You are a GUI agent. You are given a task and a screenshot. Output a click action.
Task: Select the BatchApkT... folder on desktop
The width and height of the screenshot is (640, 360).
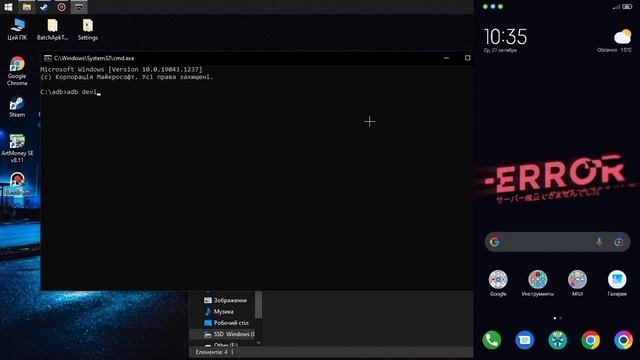pyautogui.click(x=52, y=29)
